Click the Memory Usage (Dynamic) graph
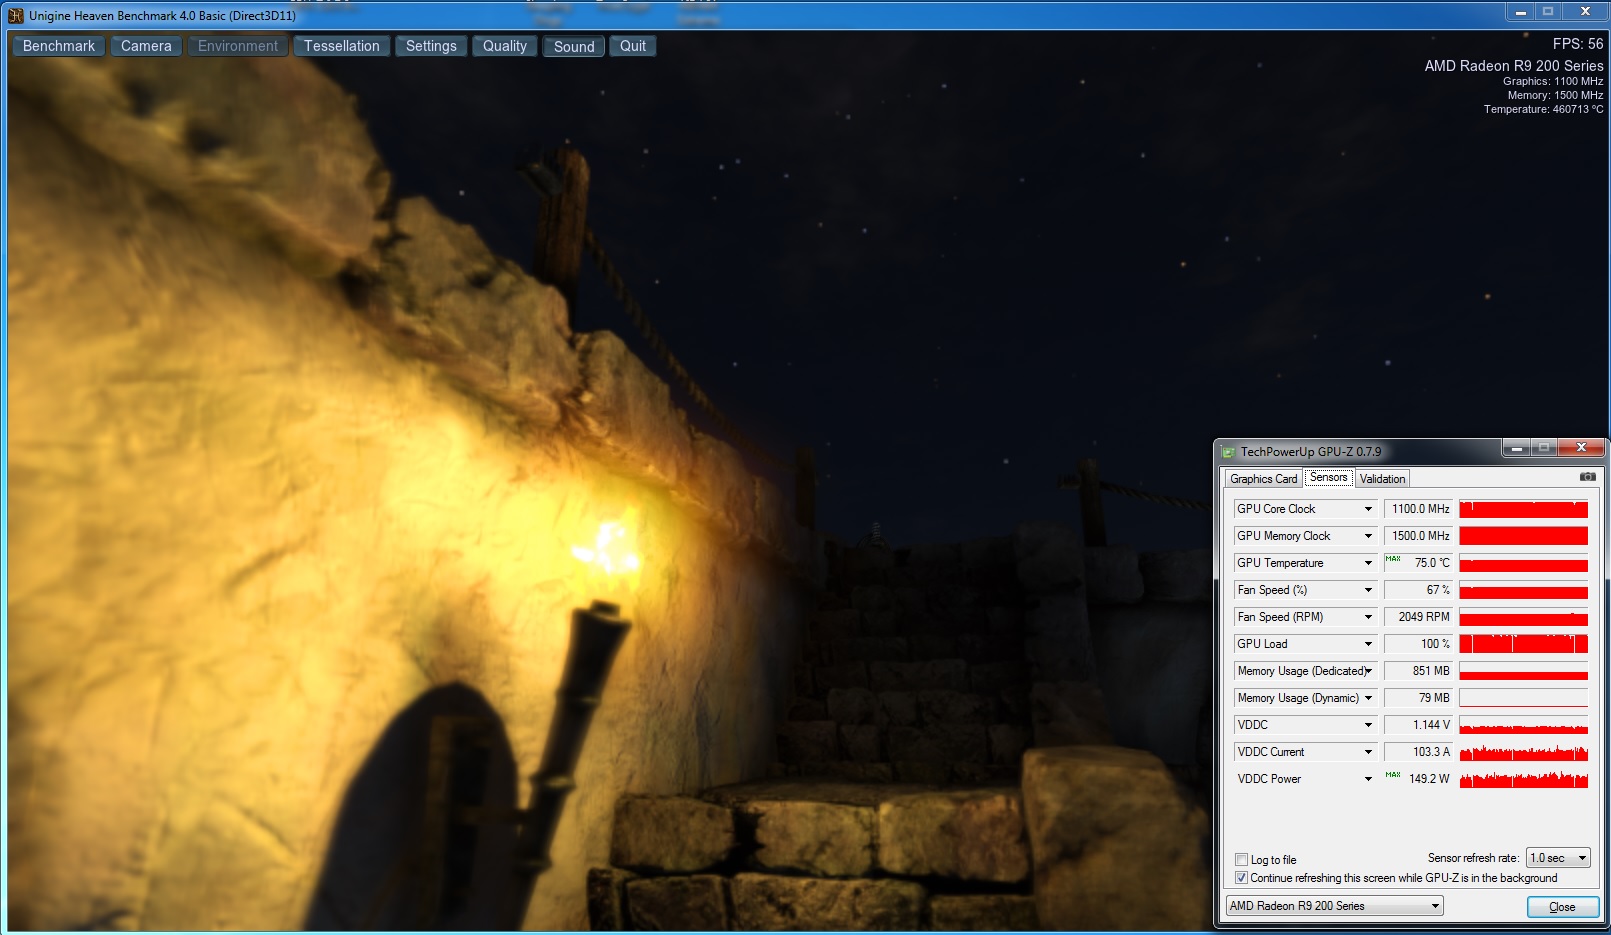This screenshot has height=935, width=1611. point(1523,698)
